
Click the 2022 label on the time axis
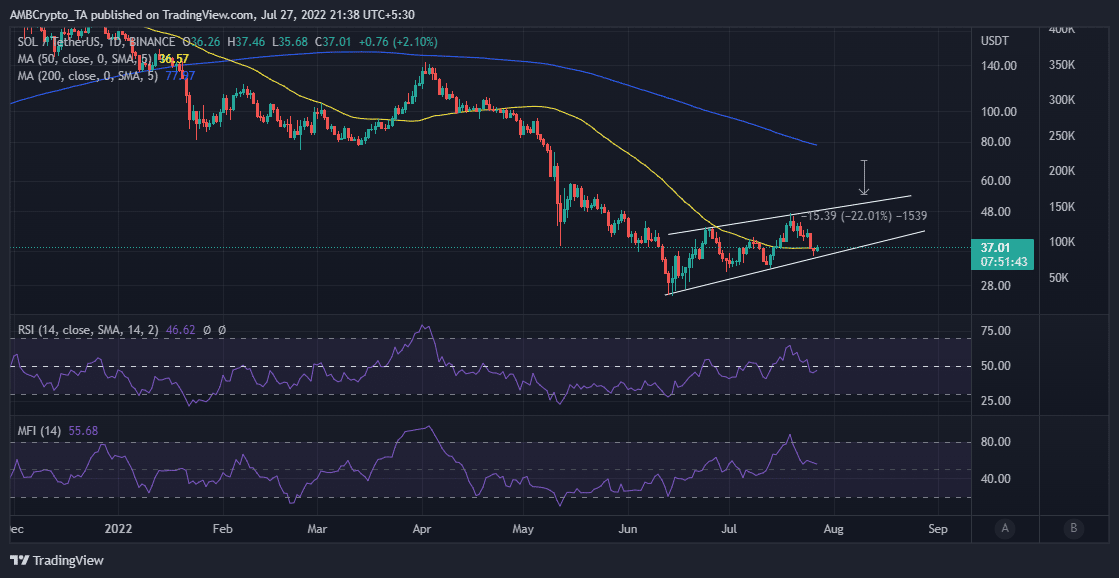click(x=118, y=529)
